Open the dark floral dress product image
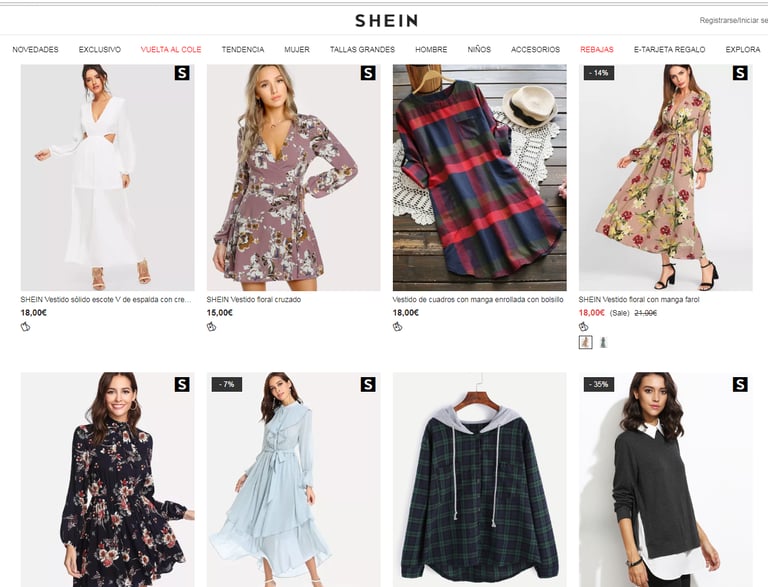Image resolution: width=768 pixels, height=587 pixels. tap(107, 480)
